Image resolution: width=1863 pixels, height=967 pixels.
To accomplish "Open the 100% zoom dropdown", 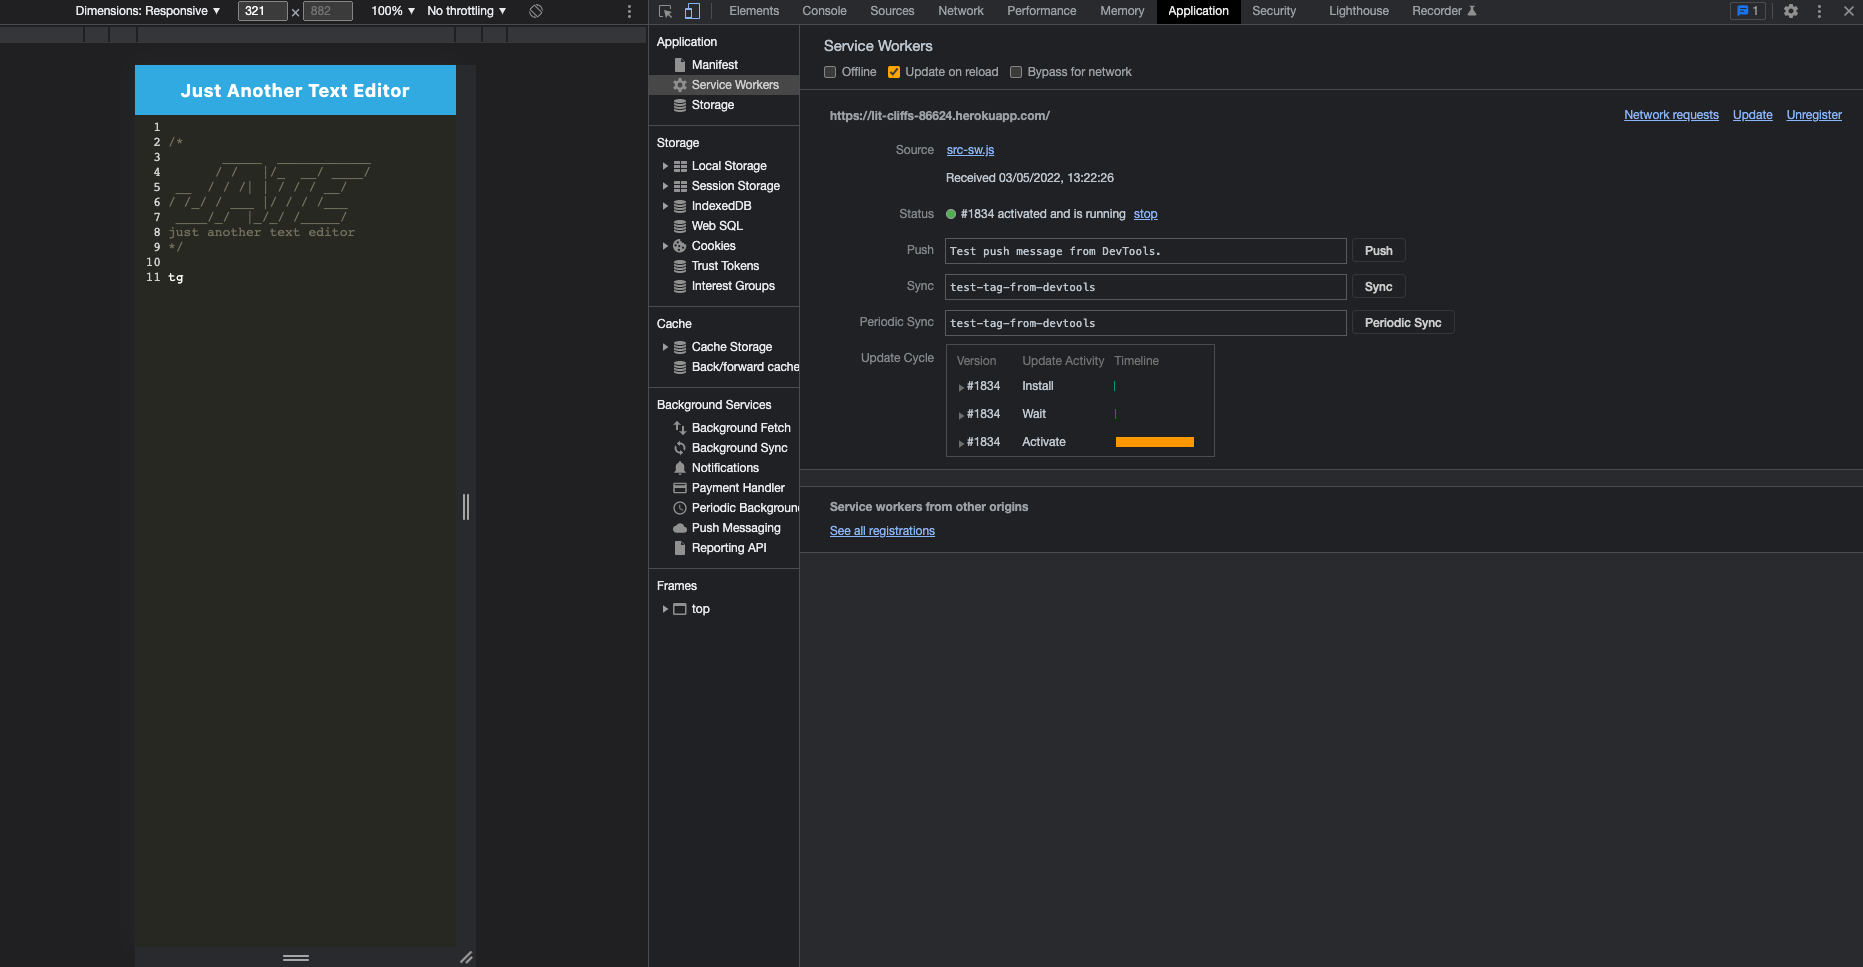I will 393,11.
